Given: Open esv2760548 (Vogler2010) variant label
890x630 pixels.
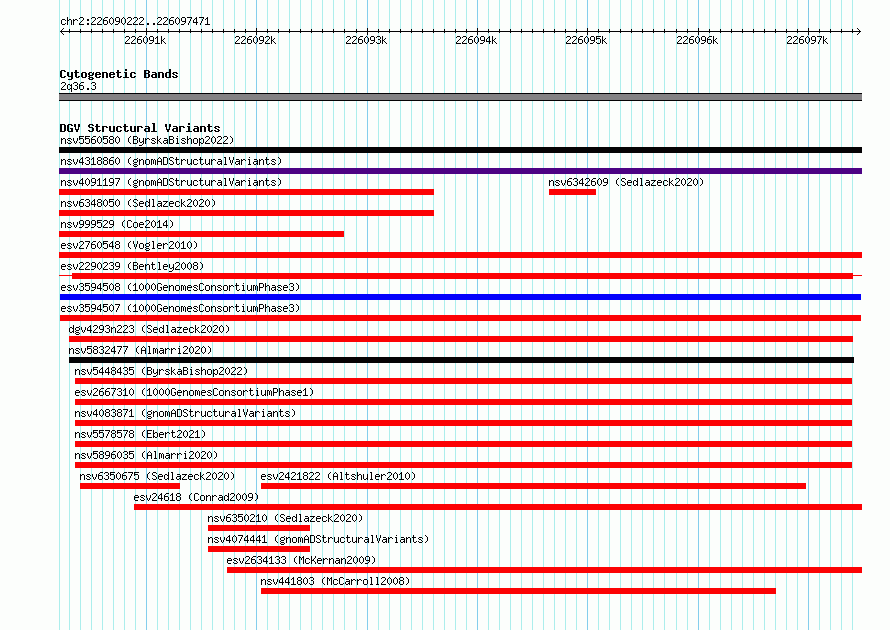Looking at the screenshot, I should (129, 245).
